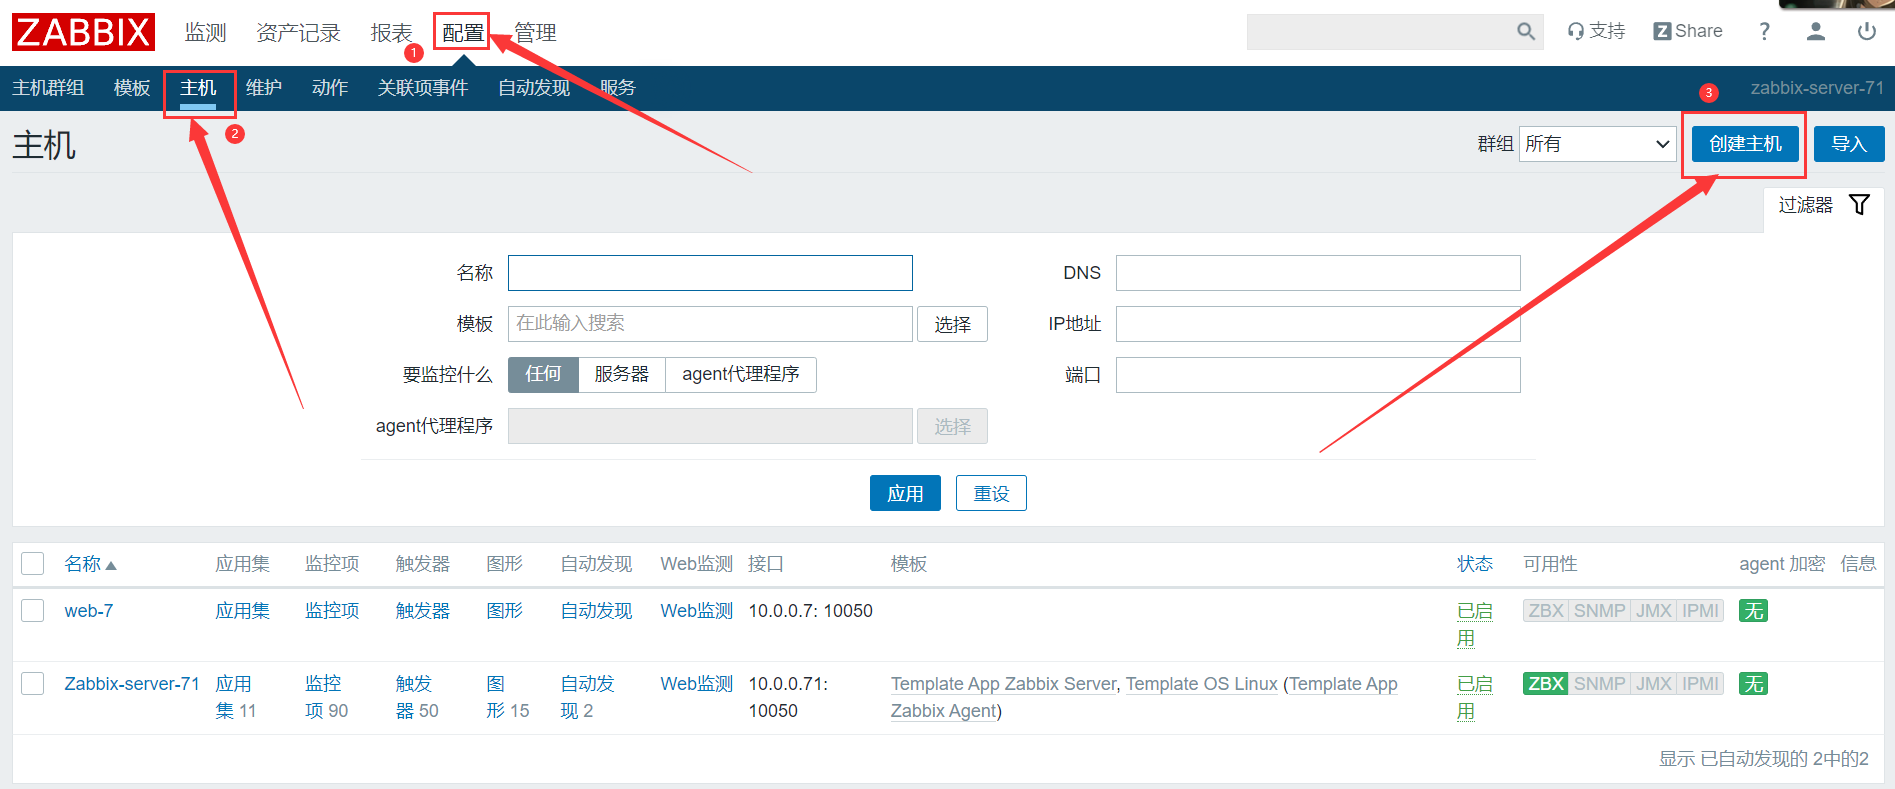Check the web-7 host checkbox
The image size is (1895, 789).
[33, 611]
